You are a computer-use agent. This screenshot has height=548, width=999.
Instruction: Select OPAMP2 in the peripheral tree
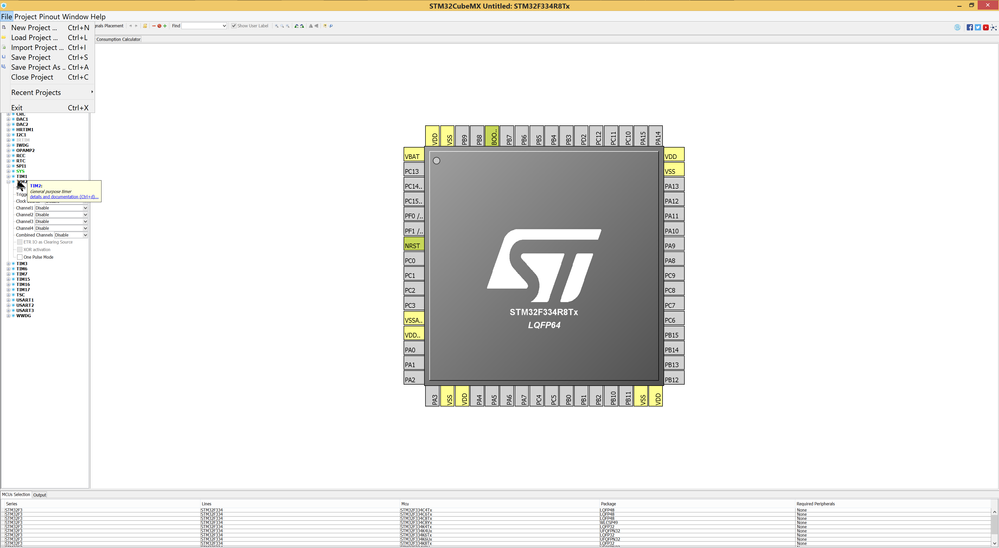[25, 150]
